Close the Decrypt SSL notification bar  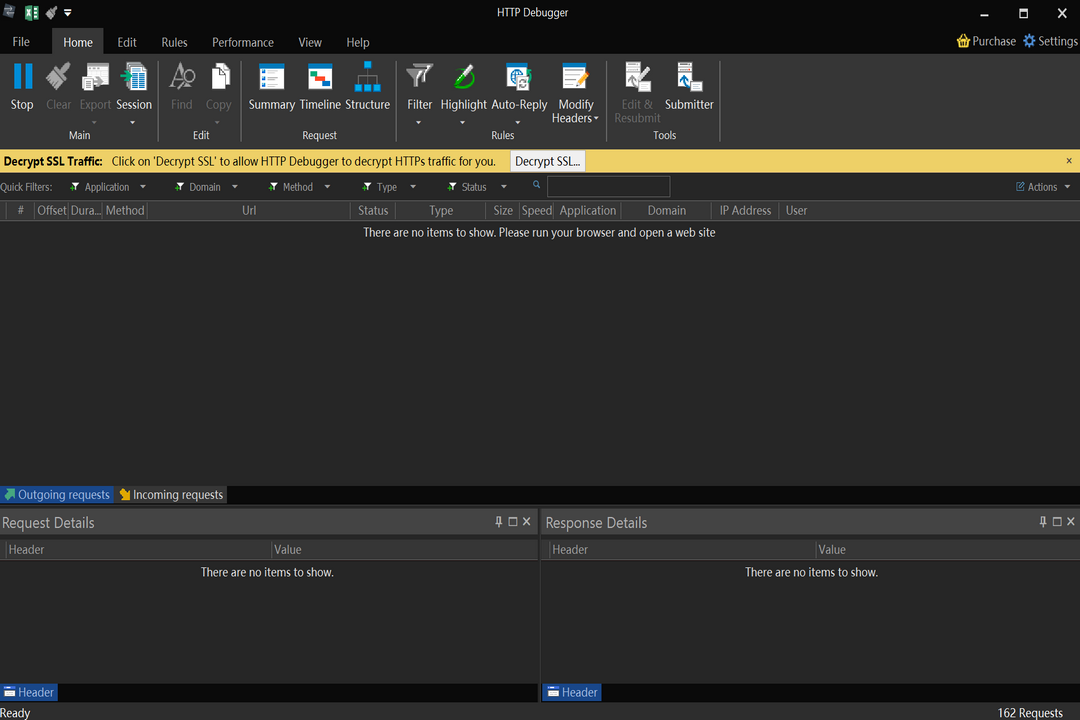coord(1068,161)
